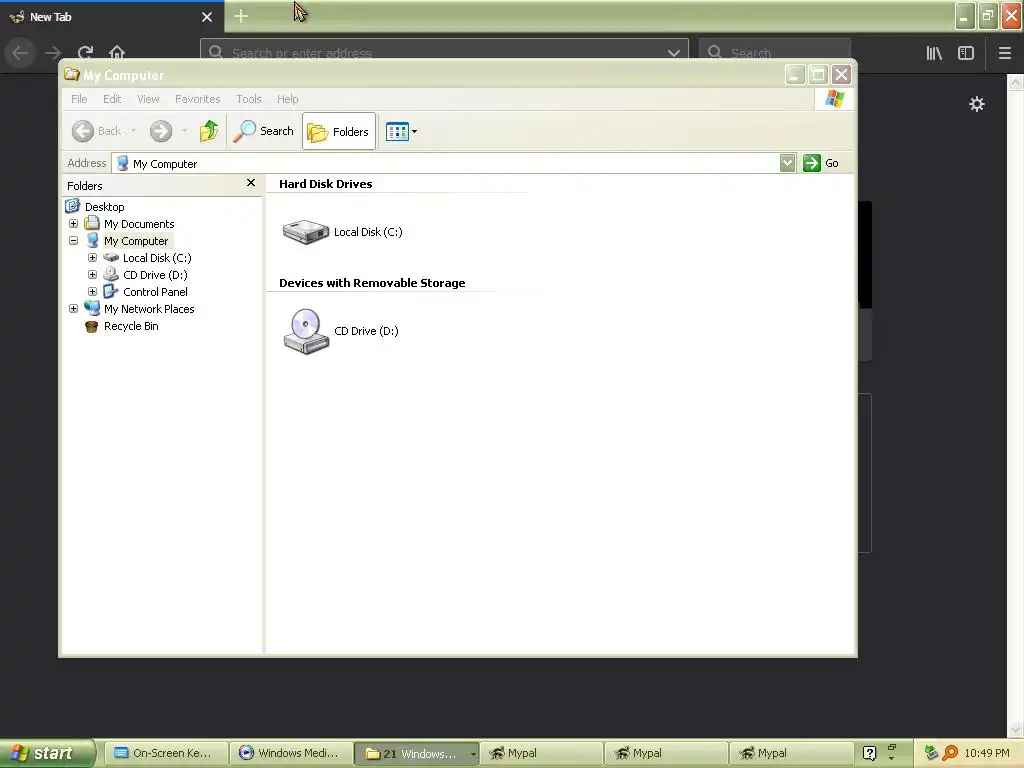Select the CD Drive (D:) disc icon
This screenshot has height=768, width=1024.
click(306, 331)
